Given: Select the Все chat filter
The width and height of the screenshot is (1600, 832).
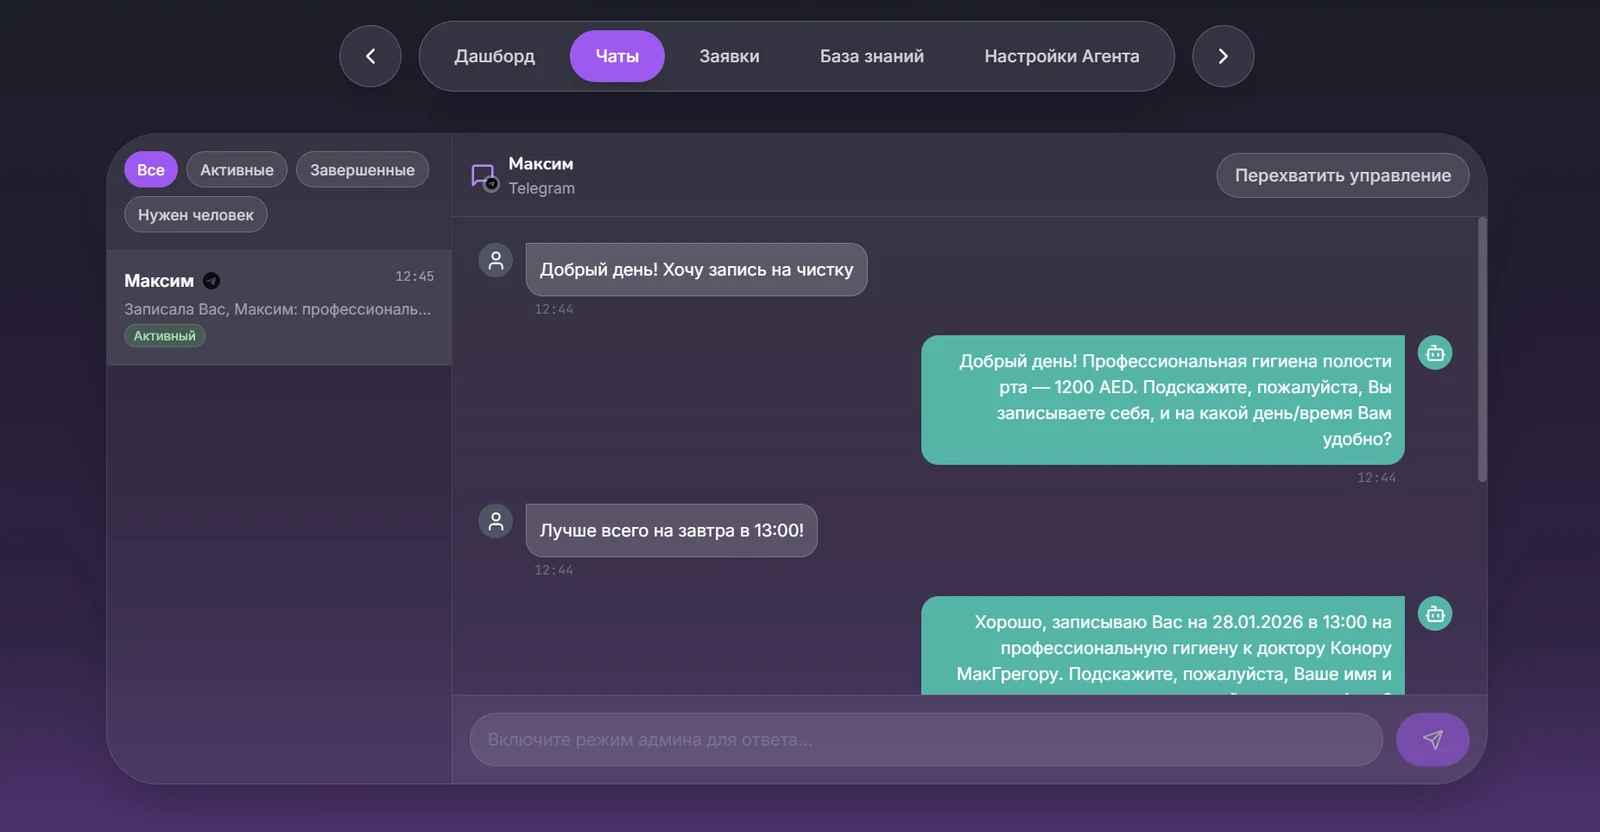Looking at the screenshot, I should (x=151, y=170).
